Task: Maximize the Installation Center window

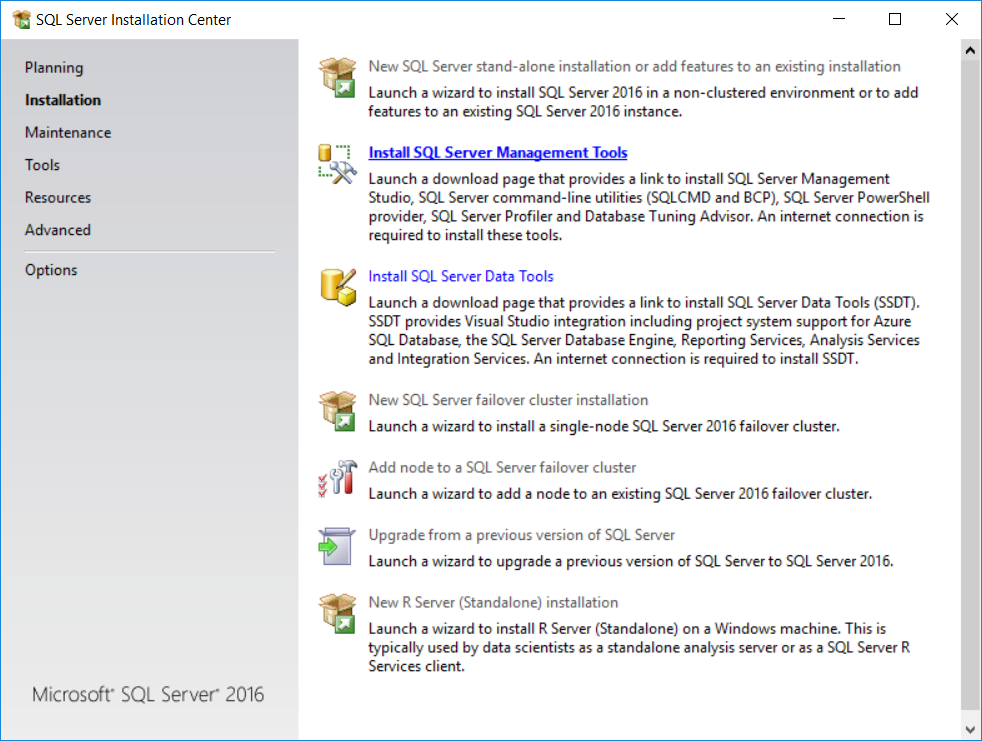Action: (x=895, y=19)
